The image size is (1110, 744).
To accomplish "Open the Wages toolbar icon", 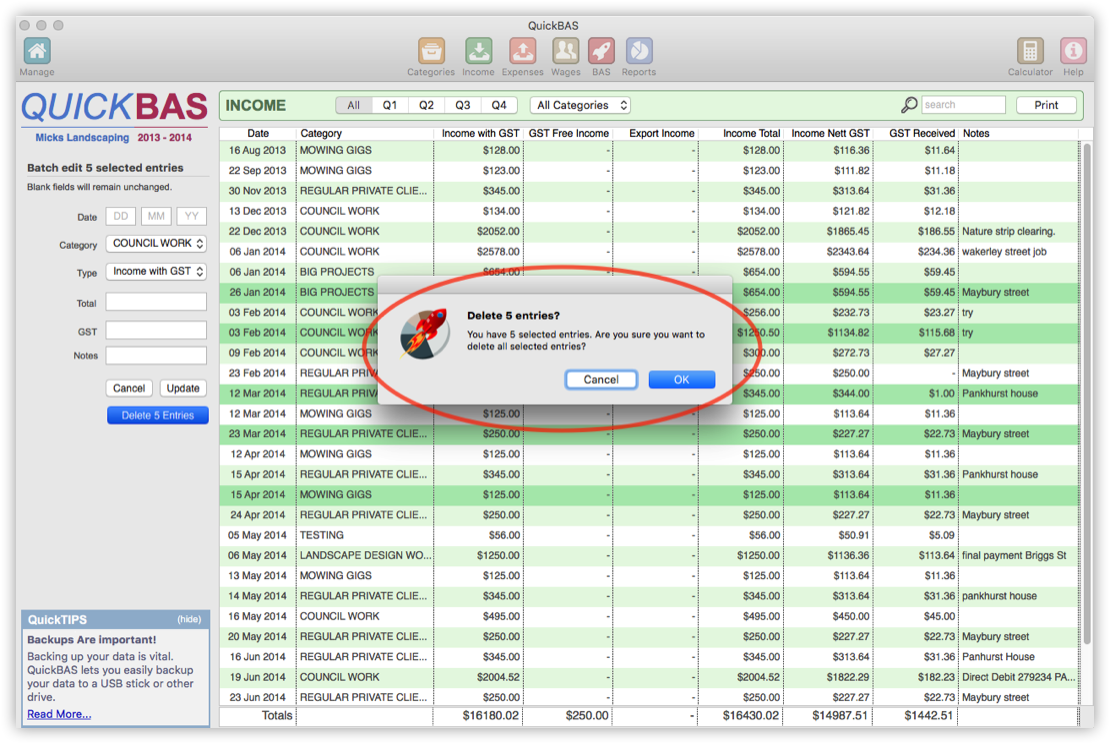I will pyautogui.click(x=565, y=51).
